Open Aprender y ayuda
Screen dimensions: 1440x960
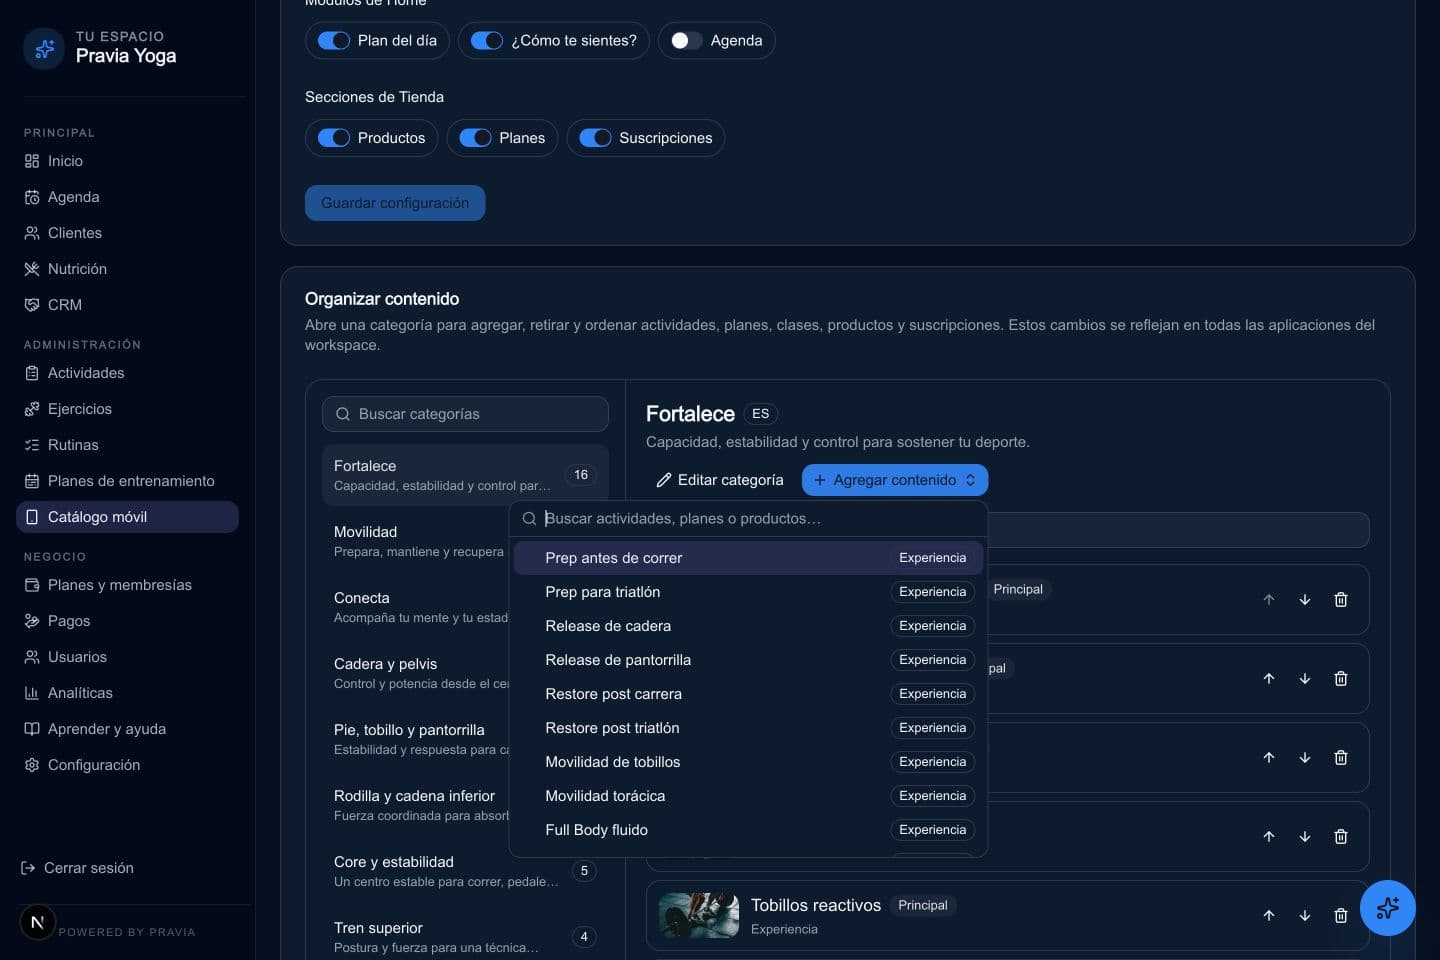[x=127, y=729]
